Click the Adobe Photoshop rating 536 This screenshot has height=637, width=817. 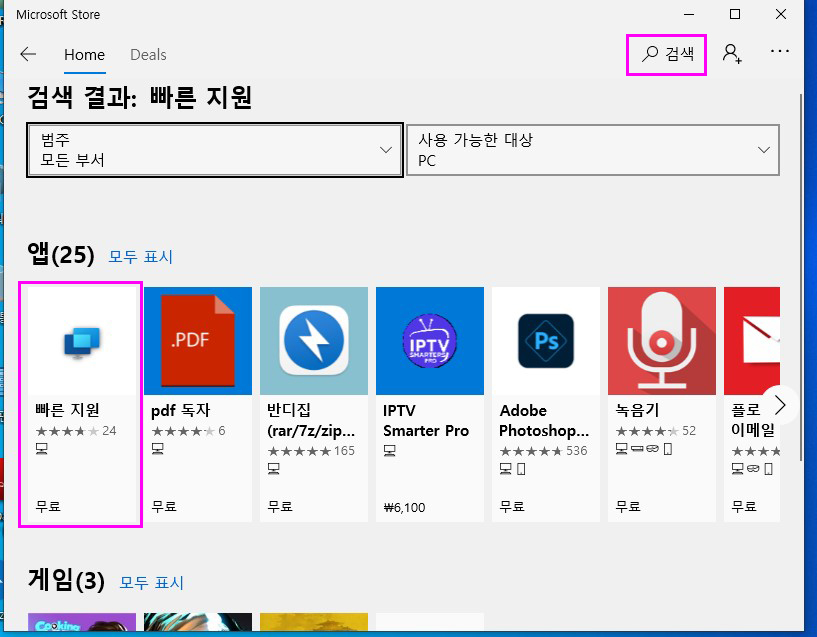[x=543, y=451]
